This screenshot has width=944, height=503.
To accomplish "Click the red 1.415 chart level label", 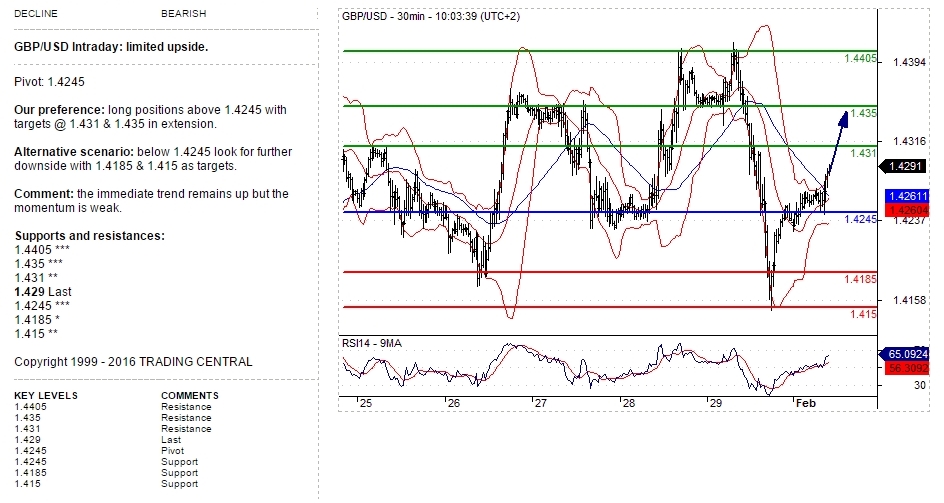I will tap(863, 314).
